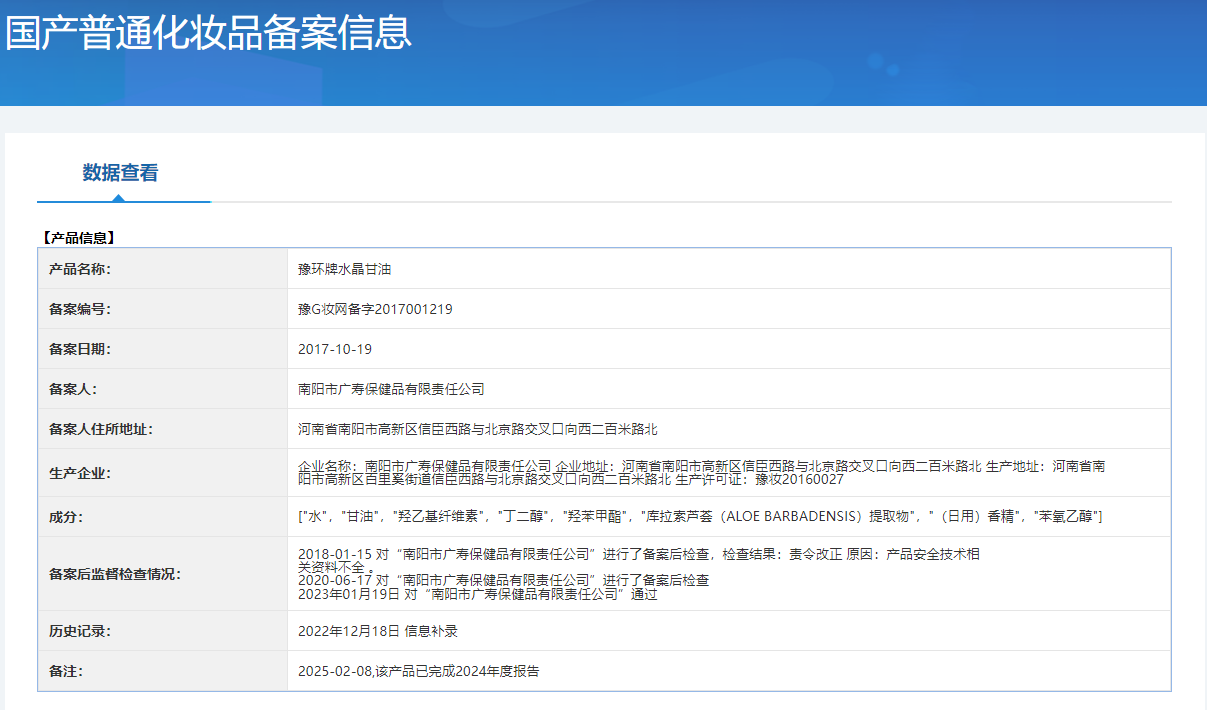Click 南阳市广寿保健品有限责任公司 in the 备案人 row
This screenshot has height=710, width=1207.
(x=391, y=389)
